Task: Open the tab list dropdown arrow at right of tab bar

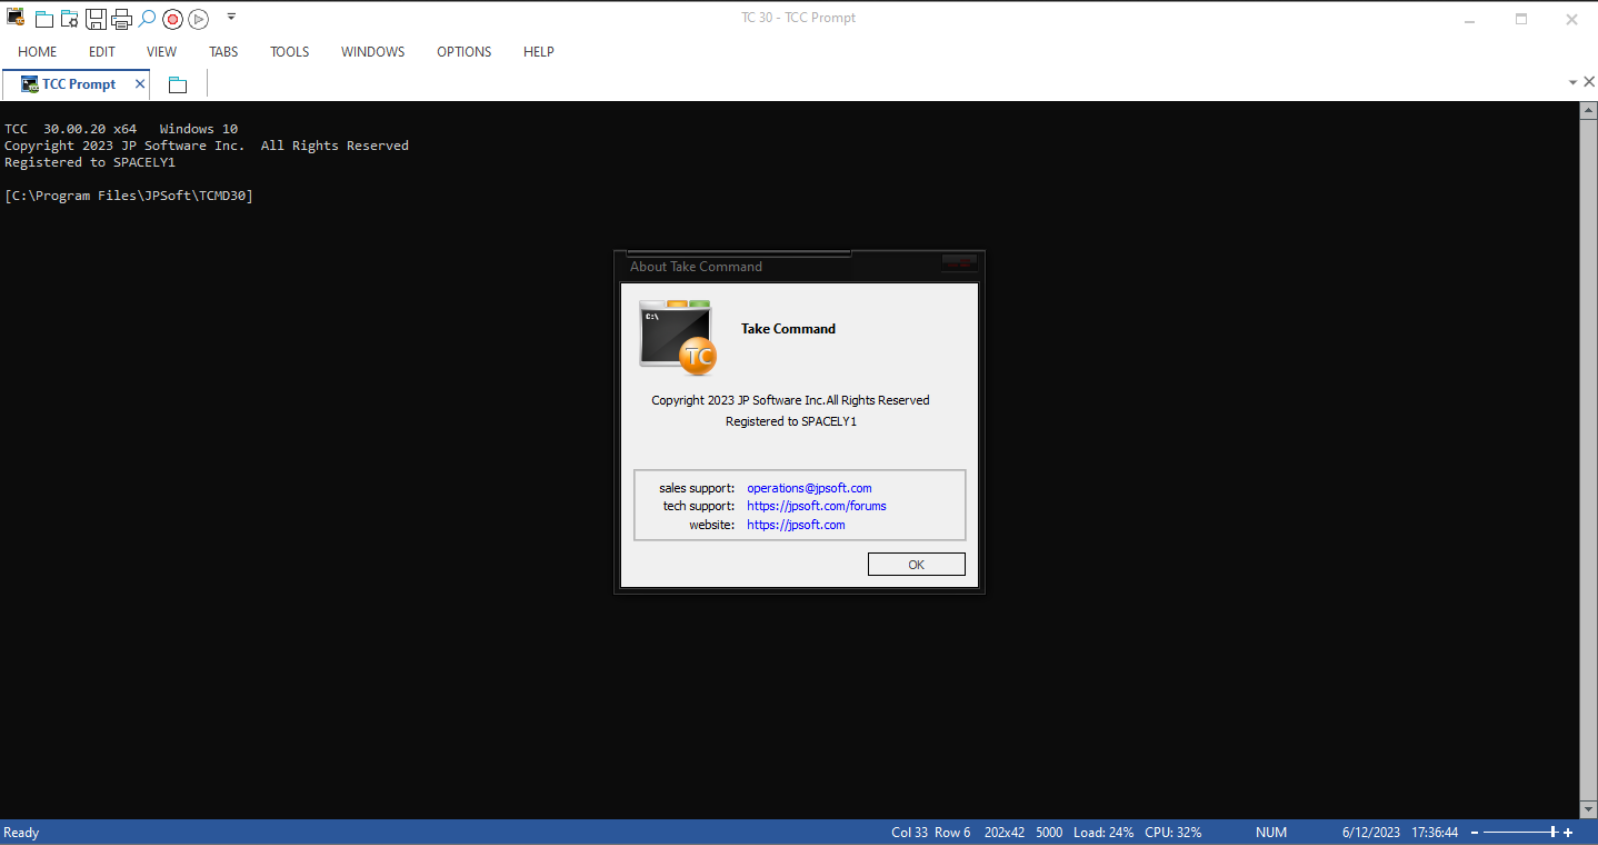Action: tap(1573, 82)
